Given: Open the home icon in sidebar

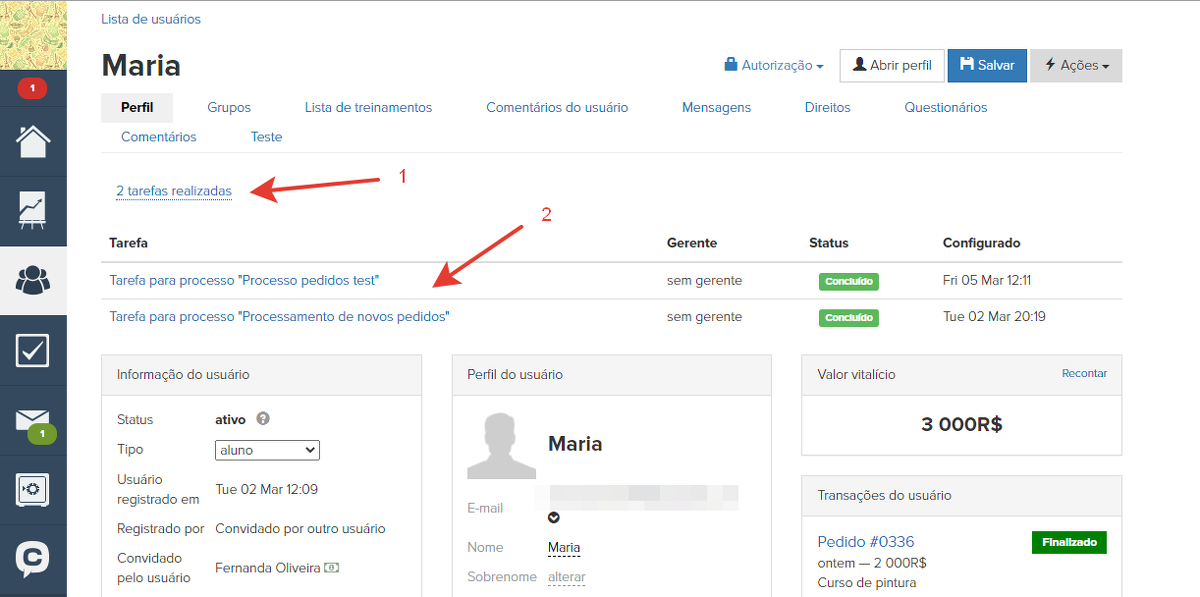Looking at the screenshot, I should pyautogui.click(x=33, y=141).
